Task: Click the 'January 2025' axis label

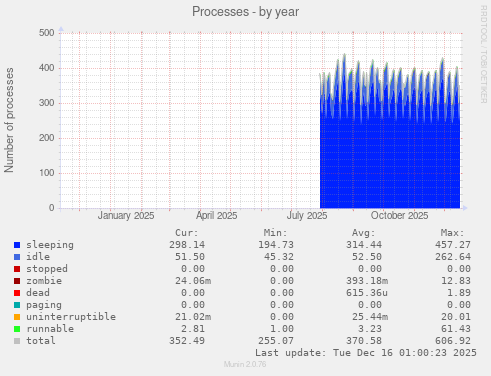Action: click(x=126, y=216)
